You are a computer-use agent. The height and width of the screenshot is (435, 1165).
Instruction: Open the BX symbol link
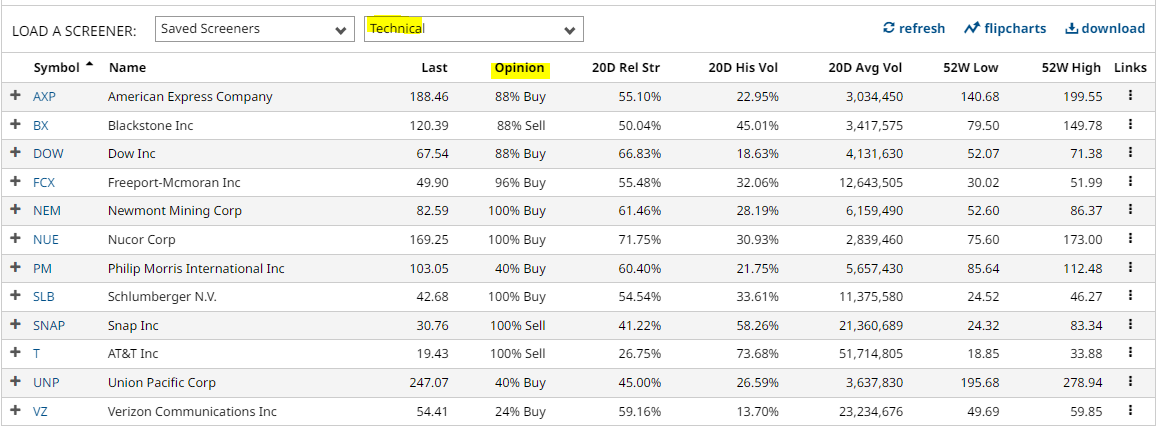pyautogui.click(x=41, y=126)
